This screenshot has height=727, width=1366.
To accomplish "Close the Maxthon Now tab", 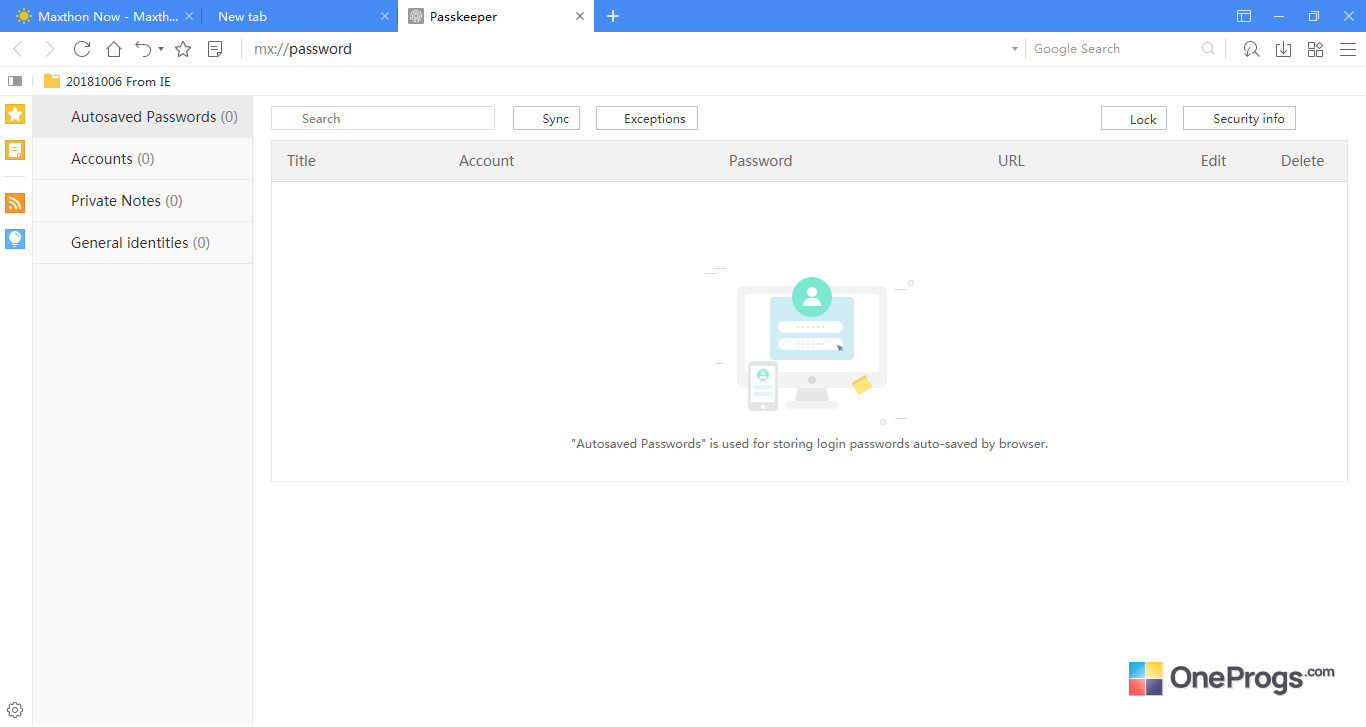I will (x=189, y=16).
